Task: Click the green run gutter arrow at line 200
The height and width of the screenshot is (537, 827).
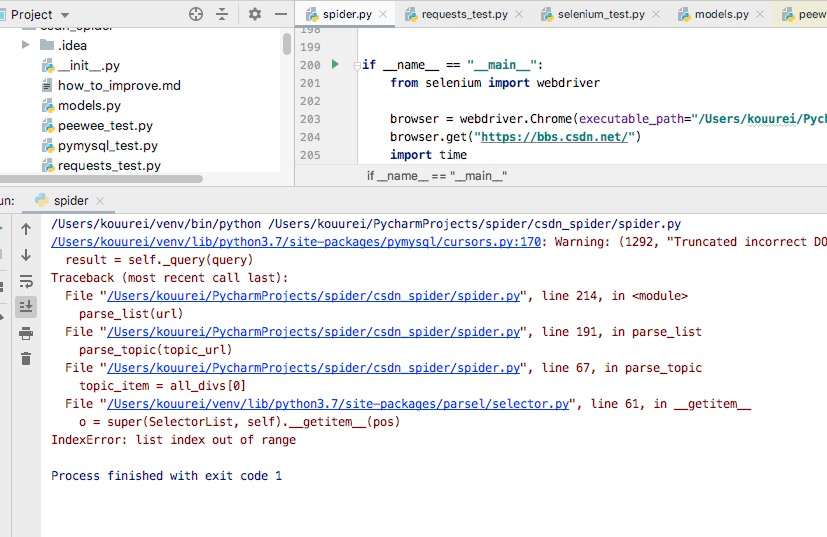Action: pos(335,64)
